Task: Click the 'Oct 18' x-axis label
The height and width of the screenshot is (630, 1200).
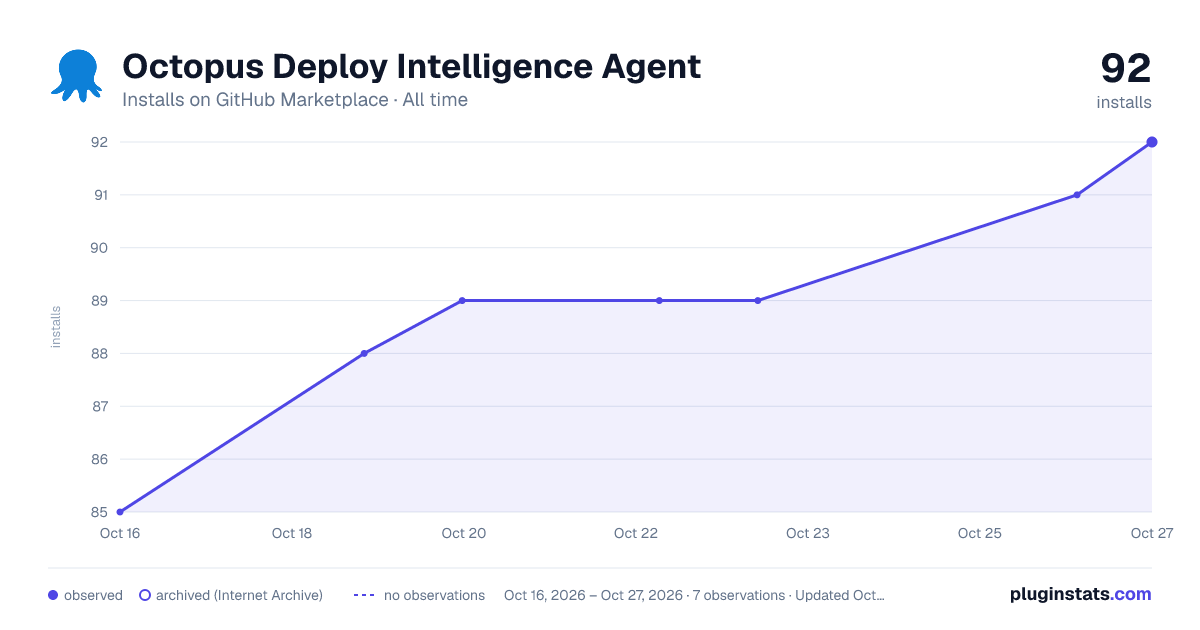Action: 292,533
